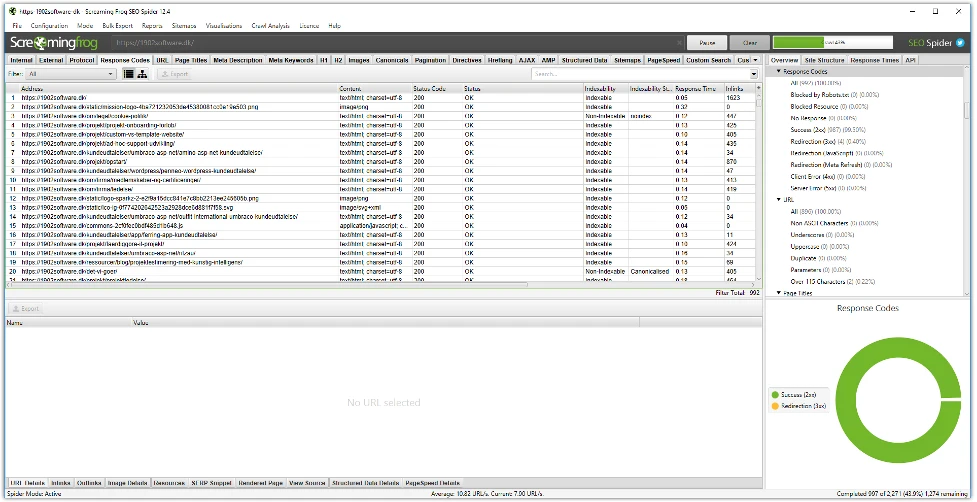Screen dimensions: 977x502
Task: Switch to list view mode
Action: (128, 74)
